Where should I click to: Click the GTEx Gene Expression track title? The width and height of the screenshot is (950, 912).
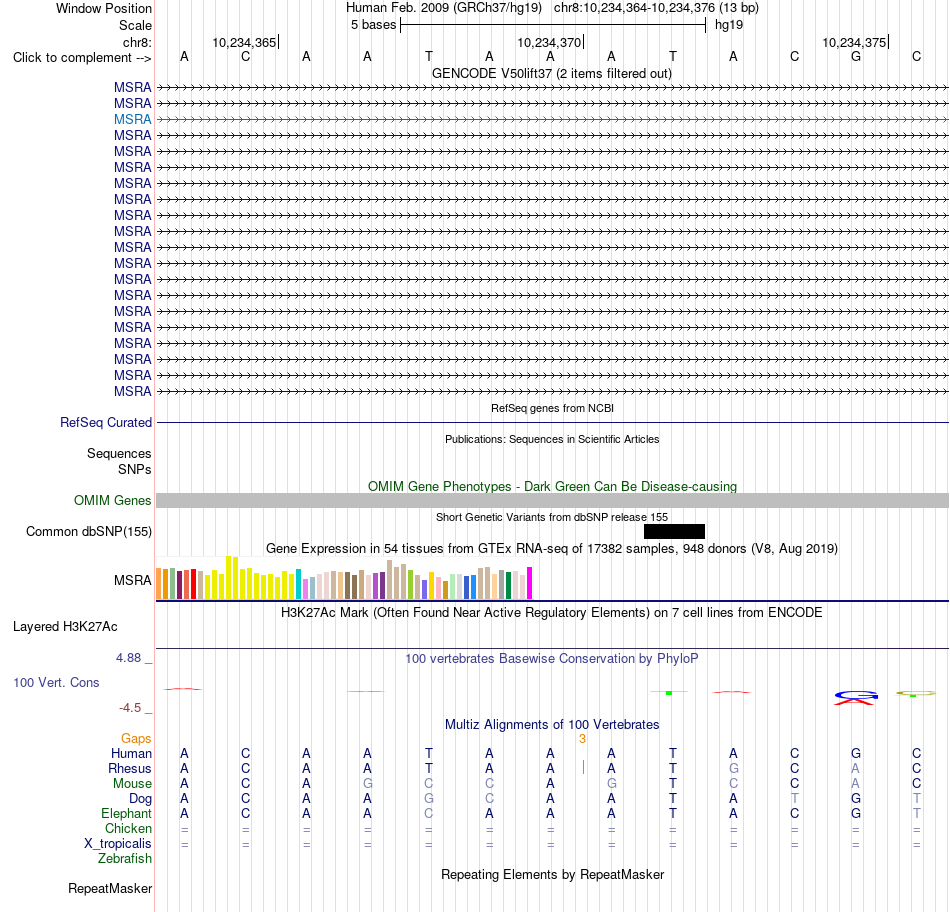tap(552, 548)
